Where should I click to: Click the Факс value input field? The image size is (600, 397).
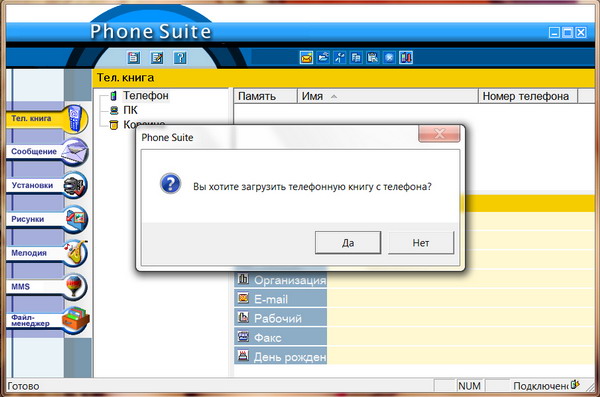(461, 337)
